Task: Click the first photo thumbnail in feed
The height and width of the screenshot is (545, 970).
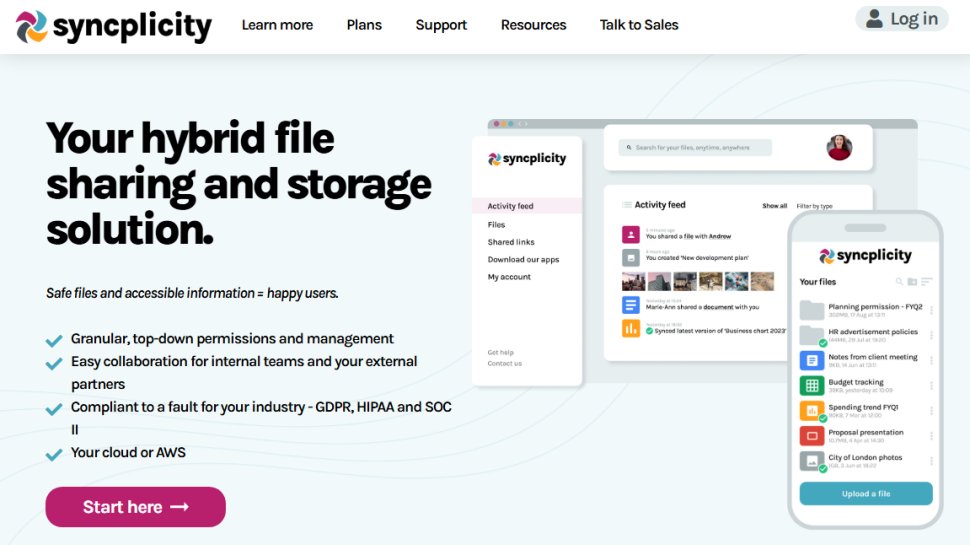Action: pyautogui.click(x=633, y=281)
